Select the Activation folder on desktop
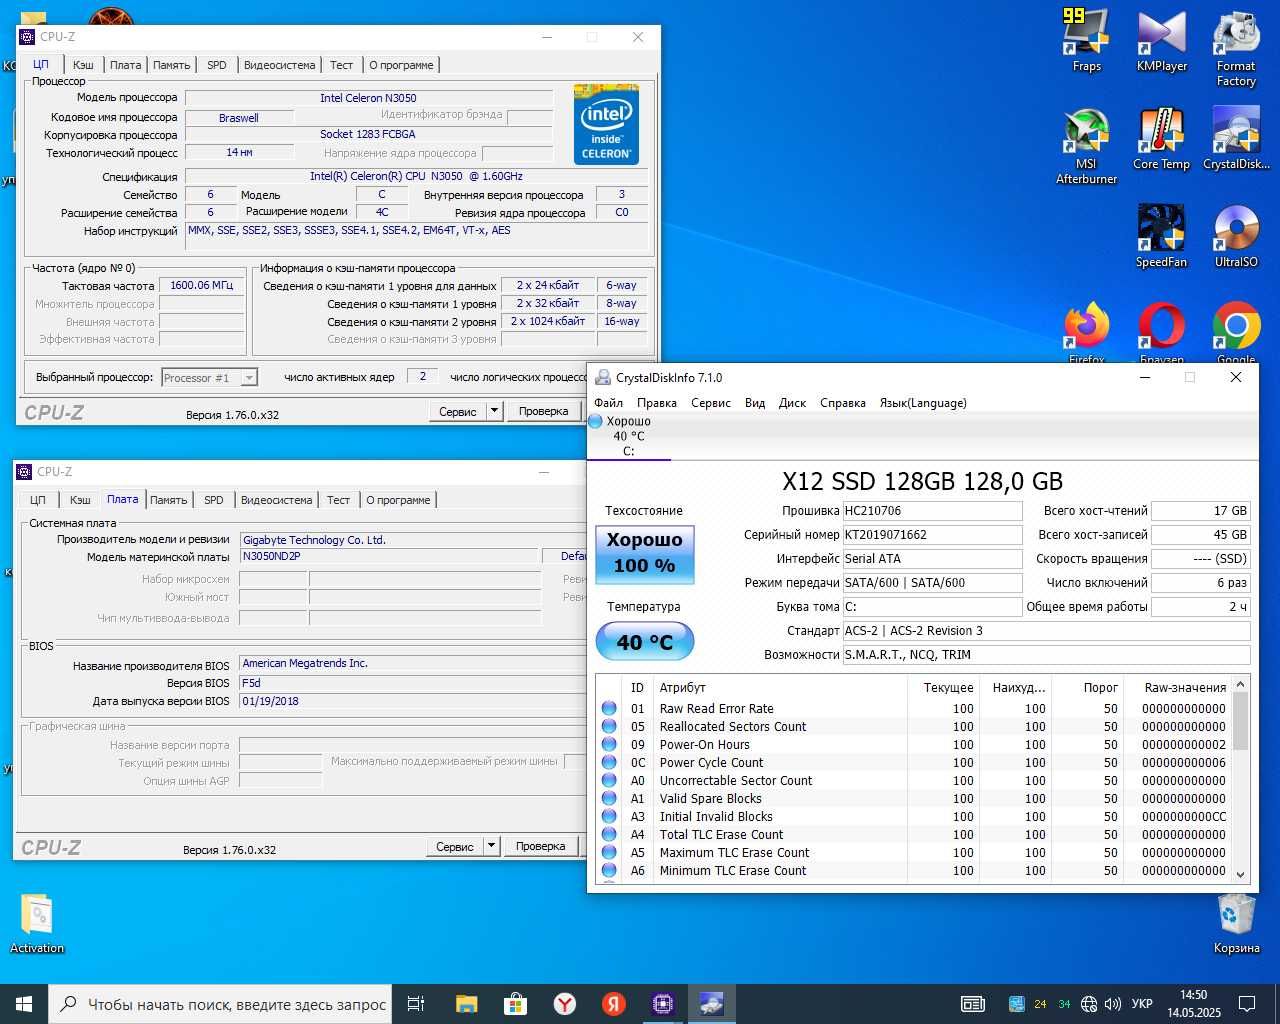The height and width of the screenshot is (1024, 1280). (37, 922)
